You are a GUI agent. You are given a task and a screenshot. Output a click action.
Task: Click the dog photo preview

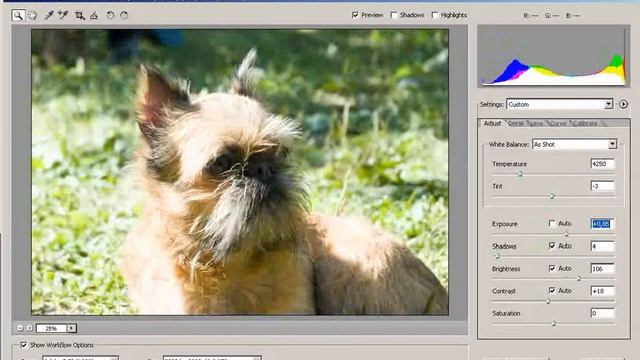click(x=240, y=172)
